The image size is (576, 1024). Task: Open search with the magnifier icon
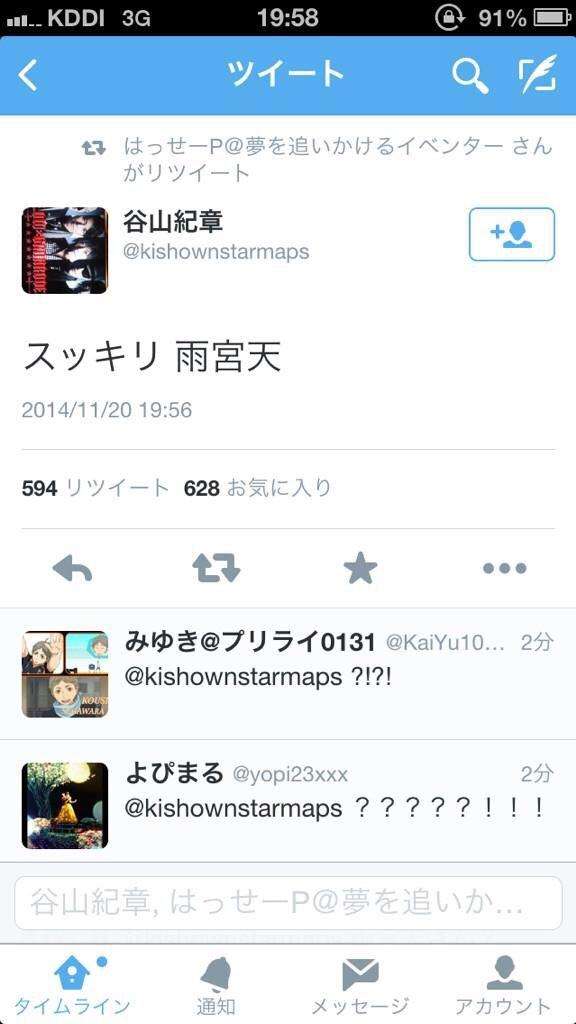[470, 75]
